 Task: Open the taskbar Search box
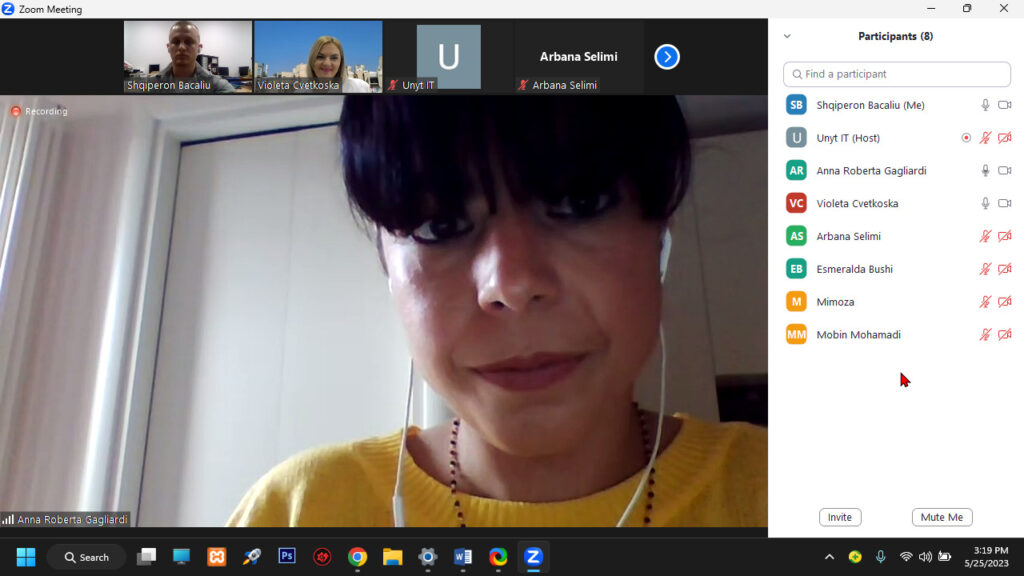pyautogui.click(x=86, y=557)
